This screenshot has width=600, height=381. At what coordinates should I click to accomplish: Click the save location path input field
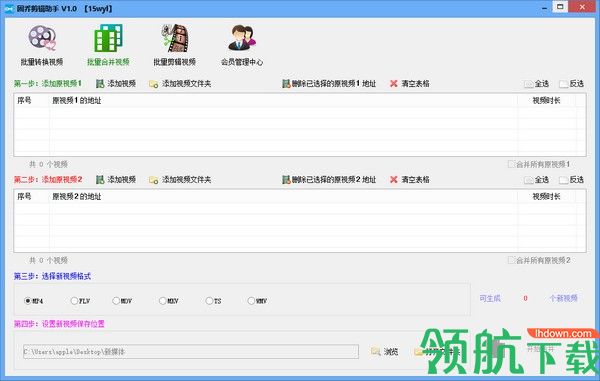(191, 352)
